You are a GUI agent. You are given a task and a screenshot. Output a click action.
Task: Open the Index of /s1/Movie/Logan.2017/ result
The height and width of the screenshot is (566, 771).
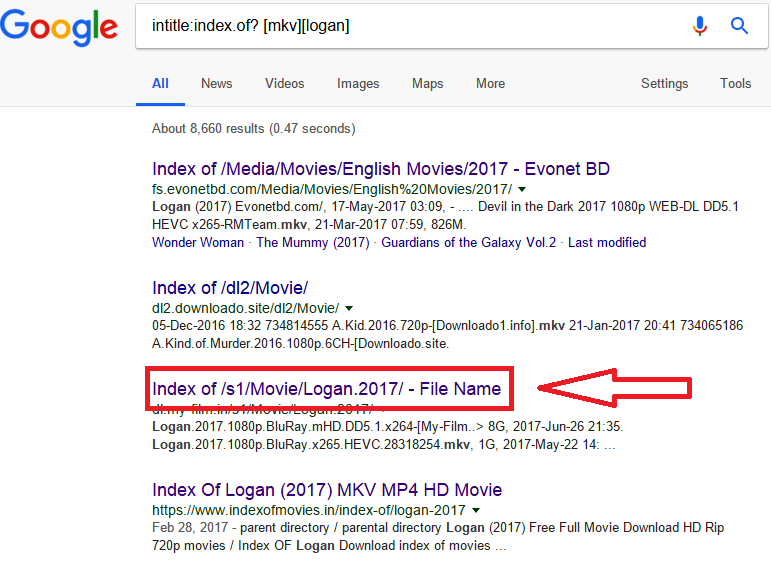coord(326,388)
